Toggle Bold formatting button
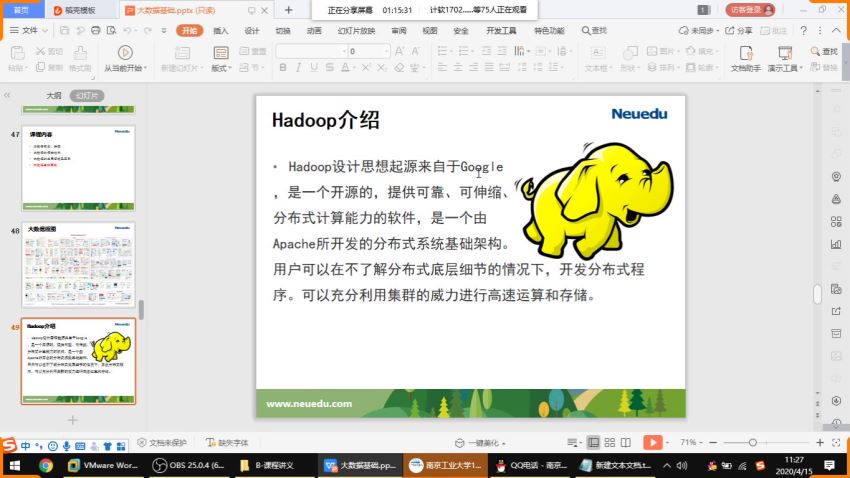 [283, 67]
